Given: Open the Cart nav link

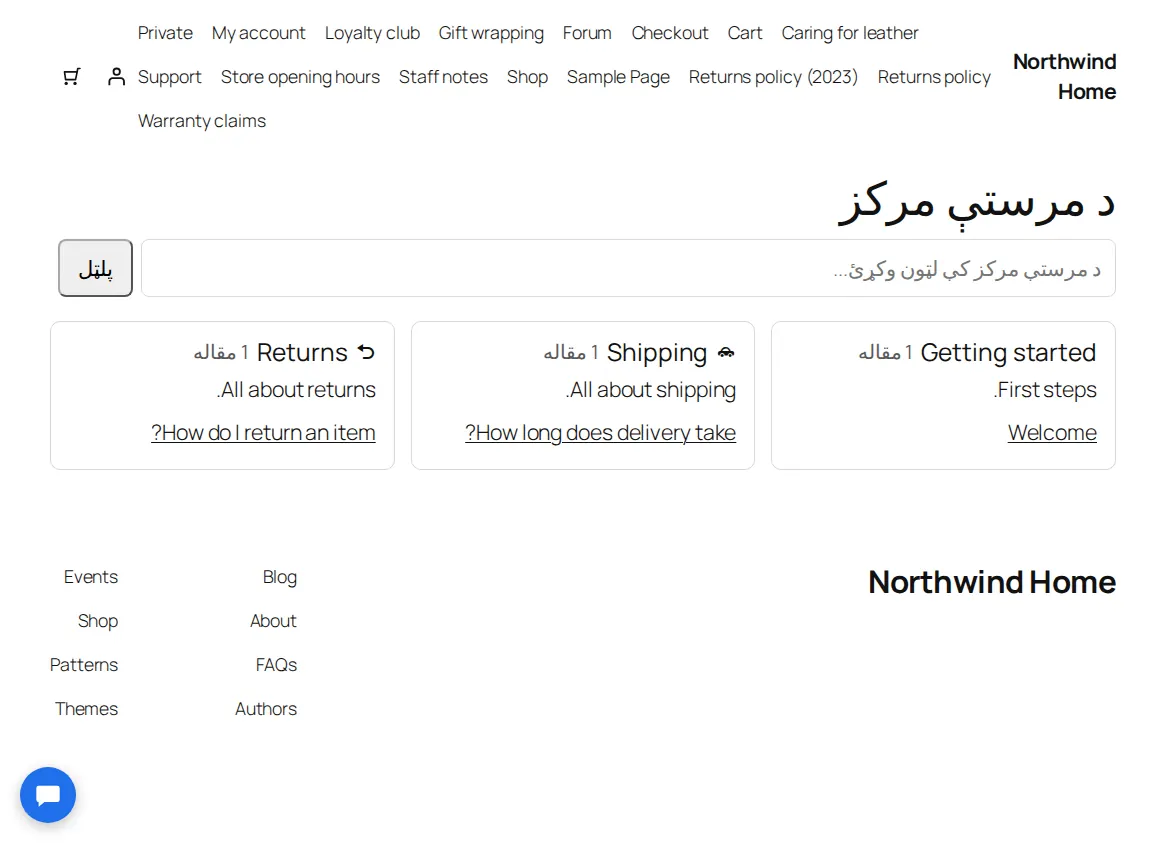Looking at the screenshot, I should [x=744, y=33].
